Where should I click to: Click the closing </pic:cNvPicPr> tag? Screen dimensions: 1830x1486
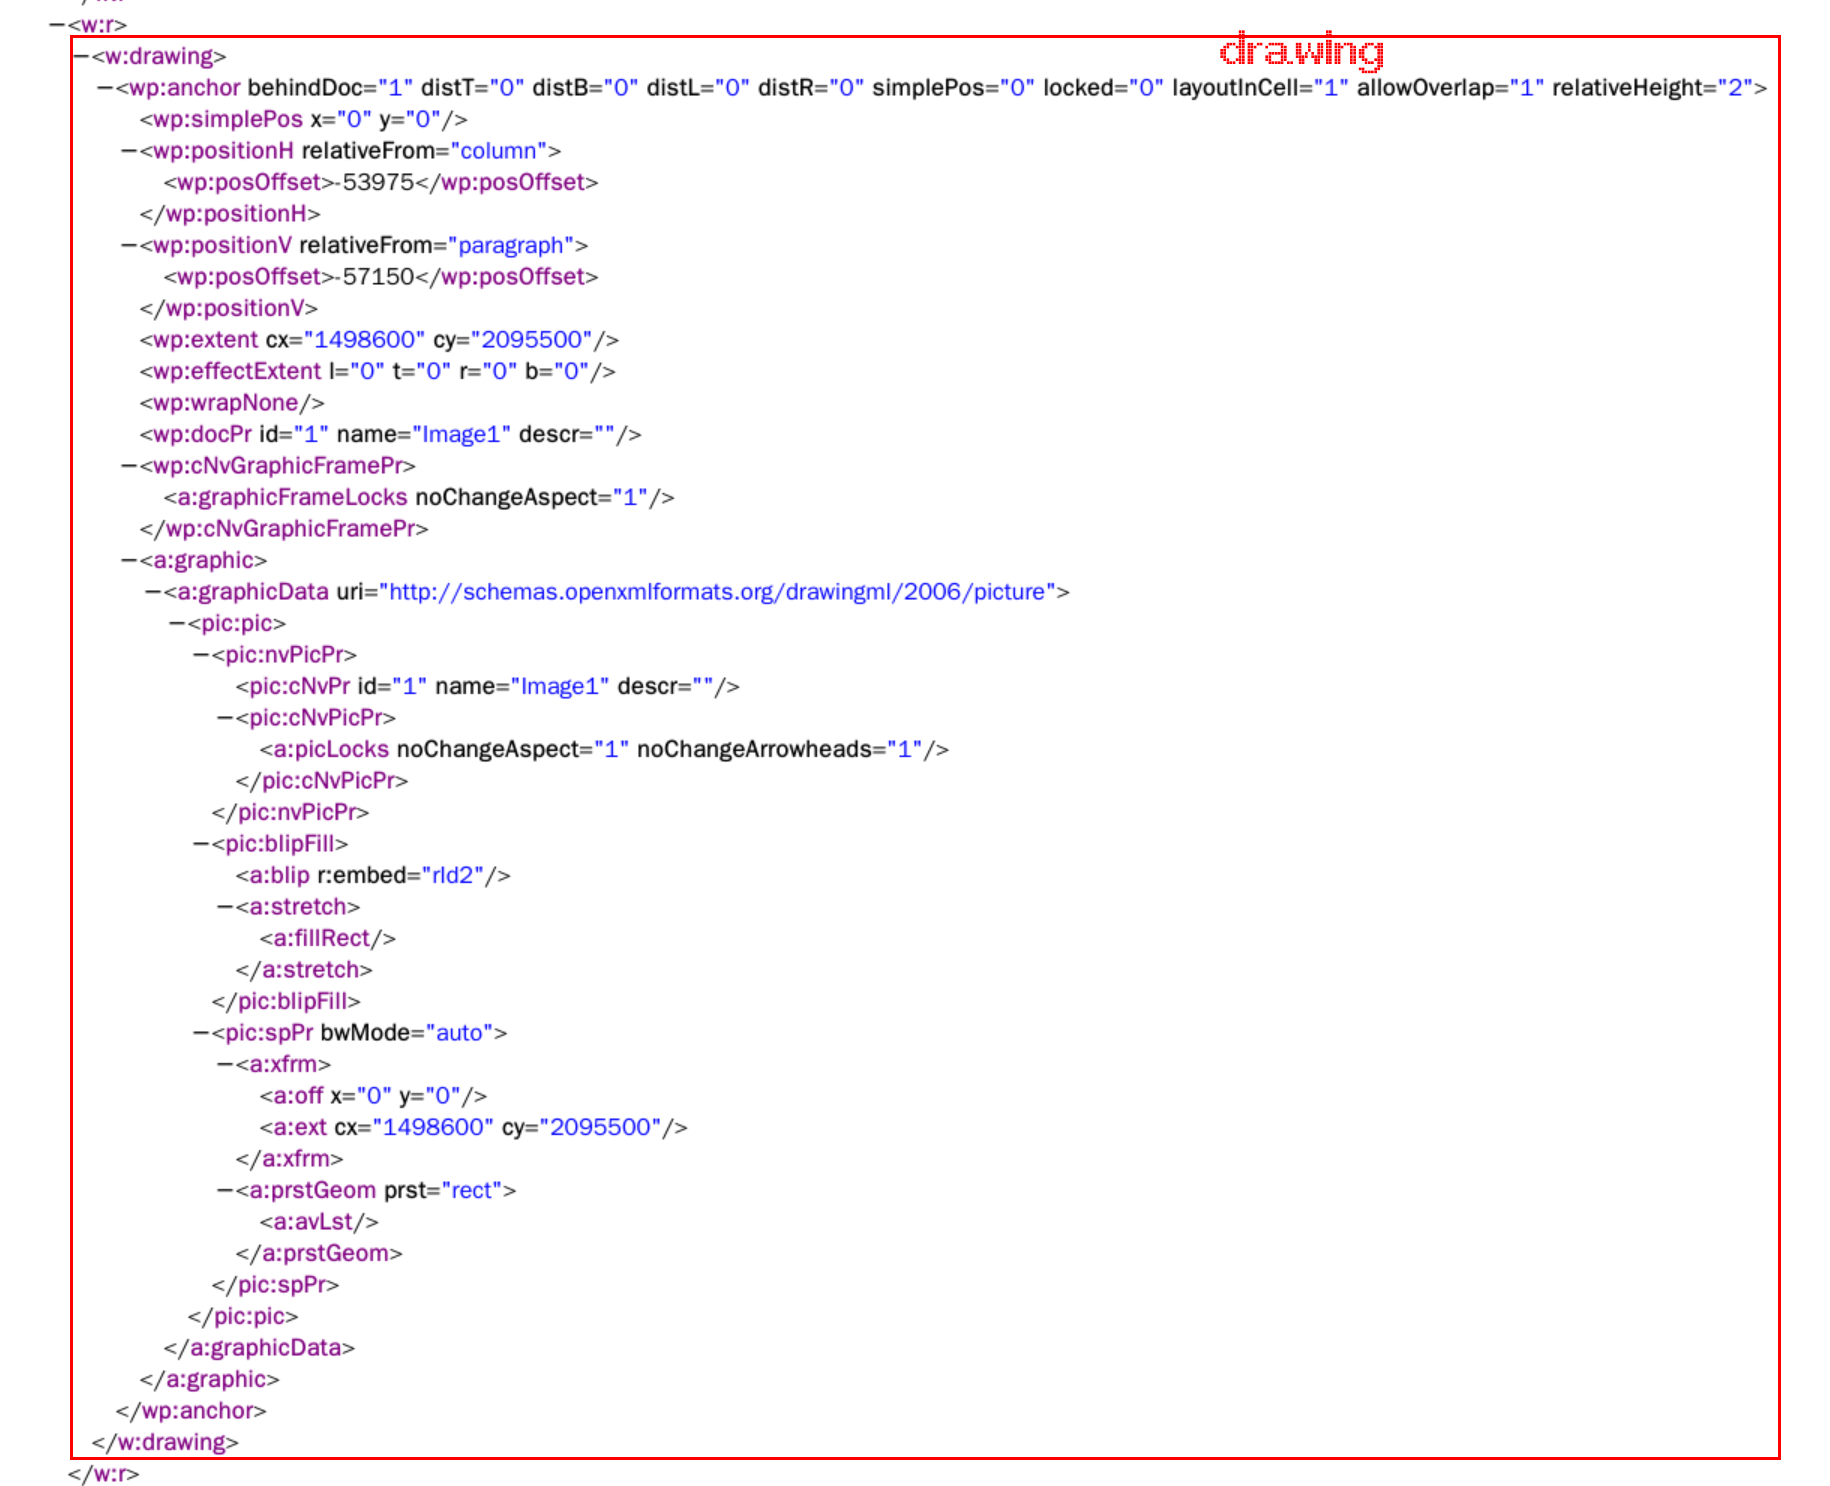click(x=322, y=781)
